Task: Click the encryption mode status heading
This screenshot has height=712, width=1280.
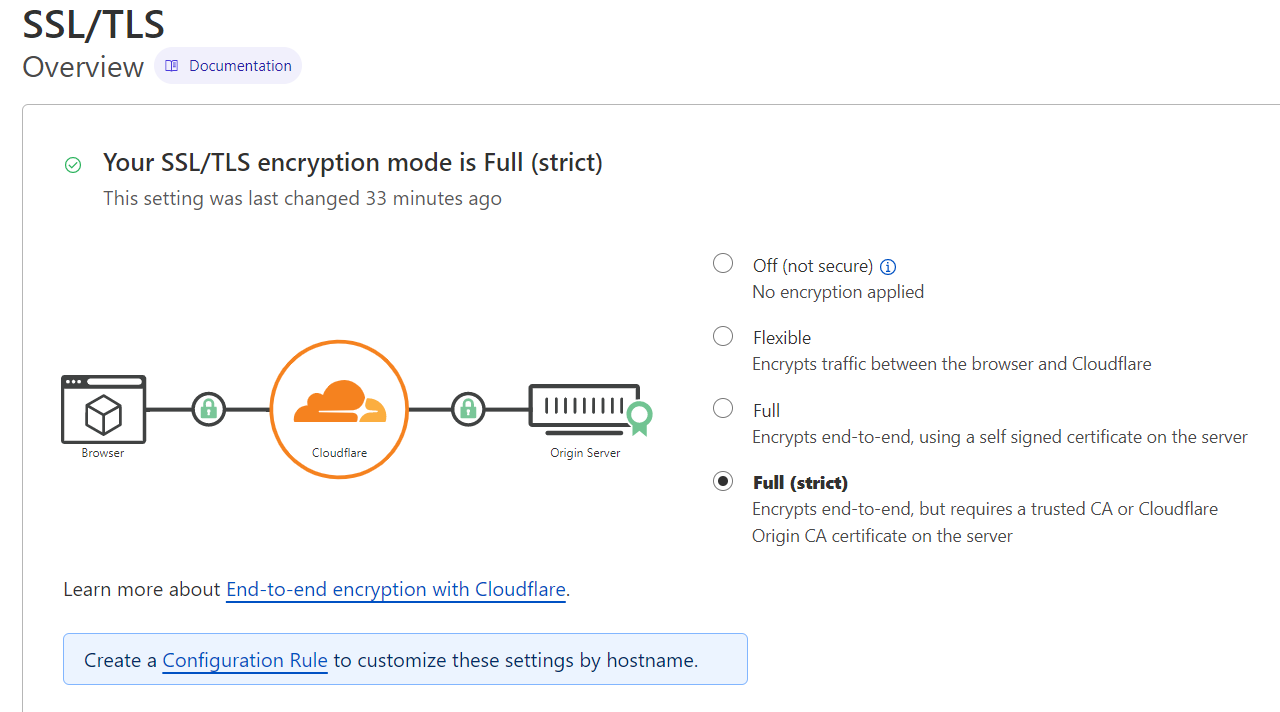Action: coord(353,163)
